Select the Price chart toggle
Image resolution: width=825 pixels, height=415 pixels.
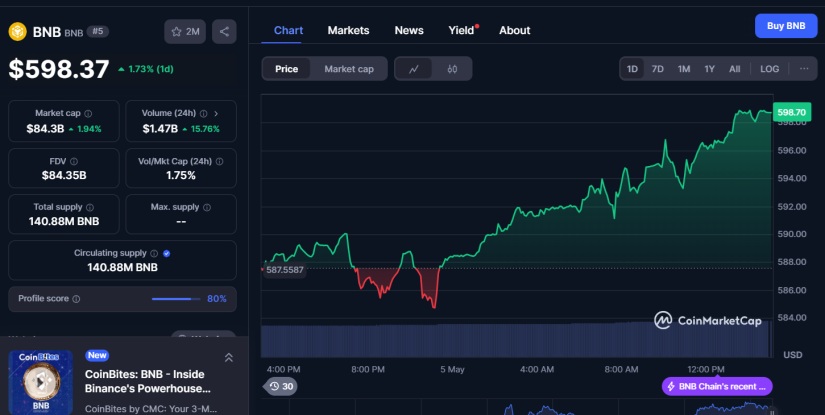[287, 69]
